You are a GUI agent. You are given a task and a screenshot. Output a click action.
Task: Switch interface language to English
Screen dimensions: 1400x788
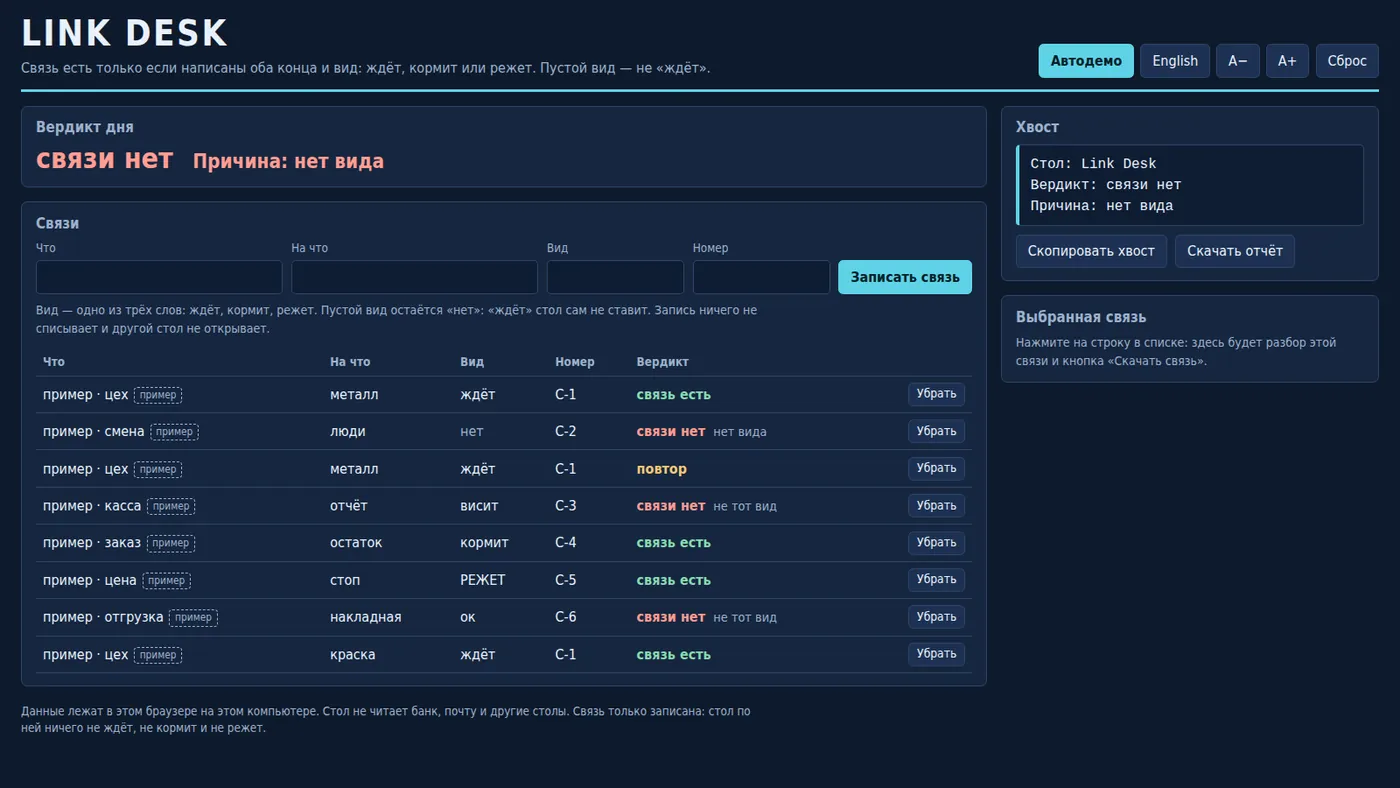pos(1175,61)
